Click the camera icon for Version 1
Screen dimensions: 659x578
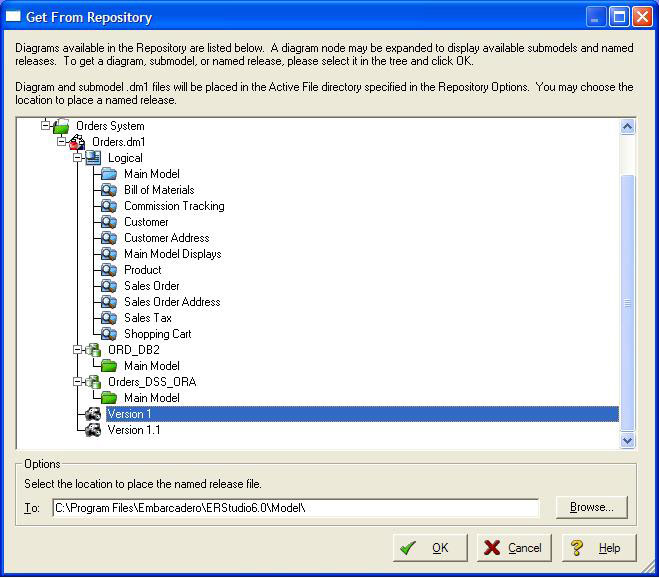(x=93, y=414)
